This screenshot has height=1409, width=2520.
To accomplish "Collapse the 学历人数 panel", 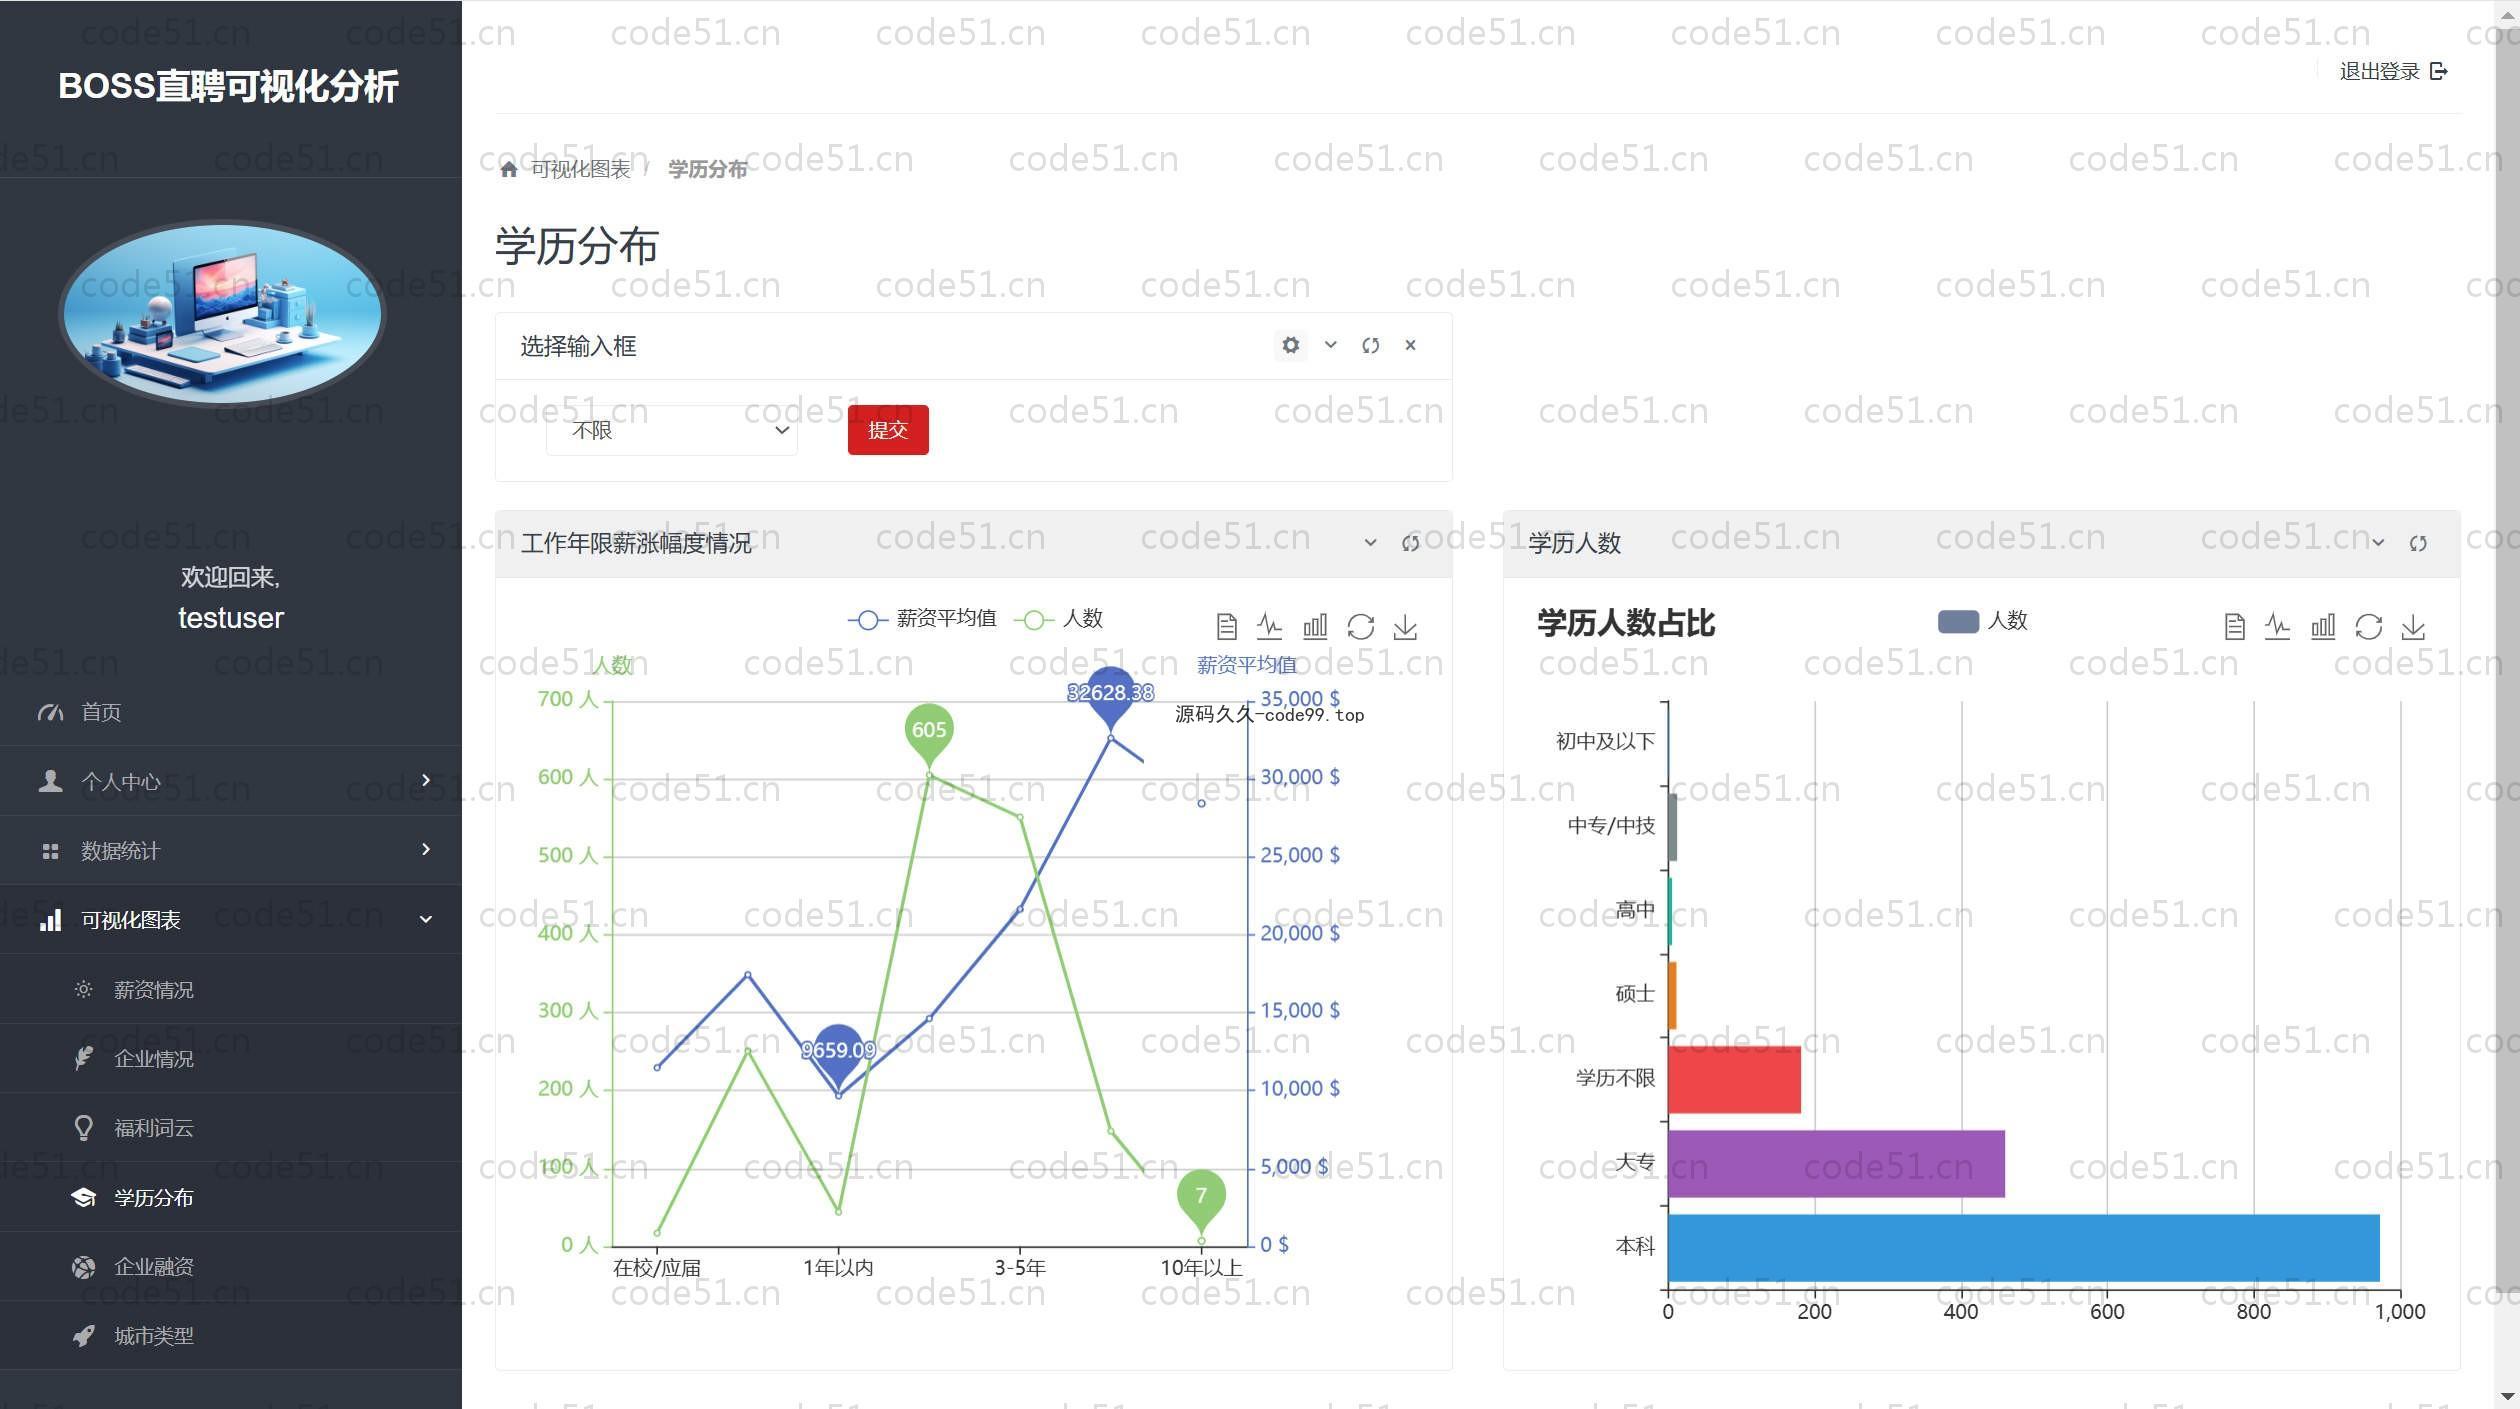I will pyautogui.click(x=2378, y=543).
